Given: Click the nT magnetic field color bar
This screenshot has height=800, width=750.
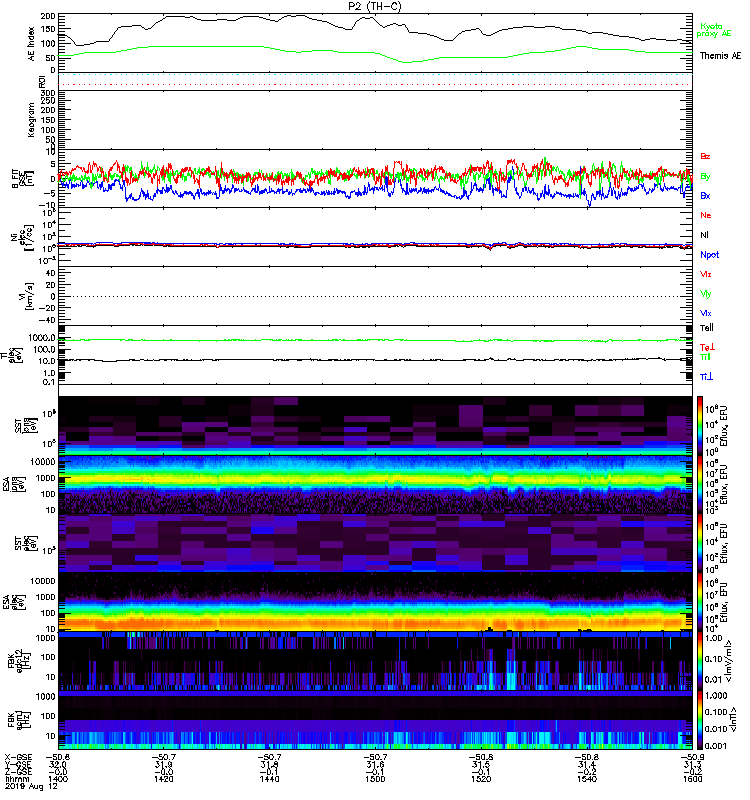Looking at the screenshot, I should click(700, 719).
